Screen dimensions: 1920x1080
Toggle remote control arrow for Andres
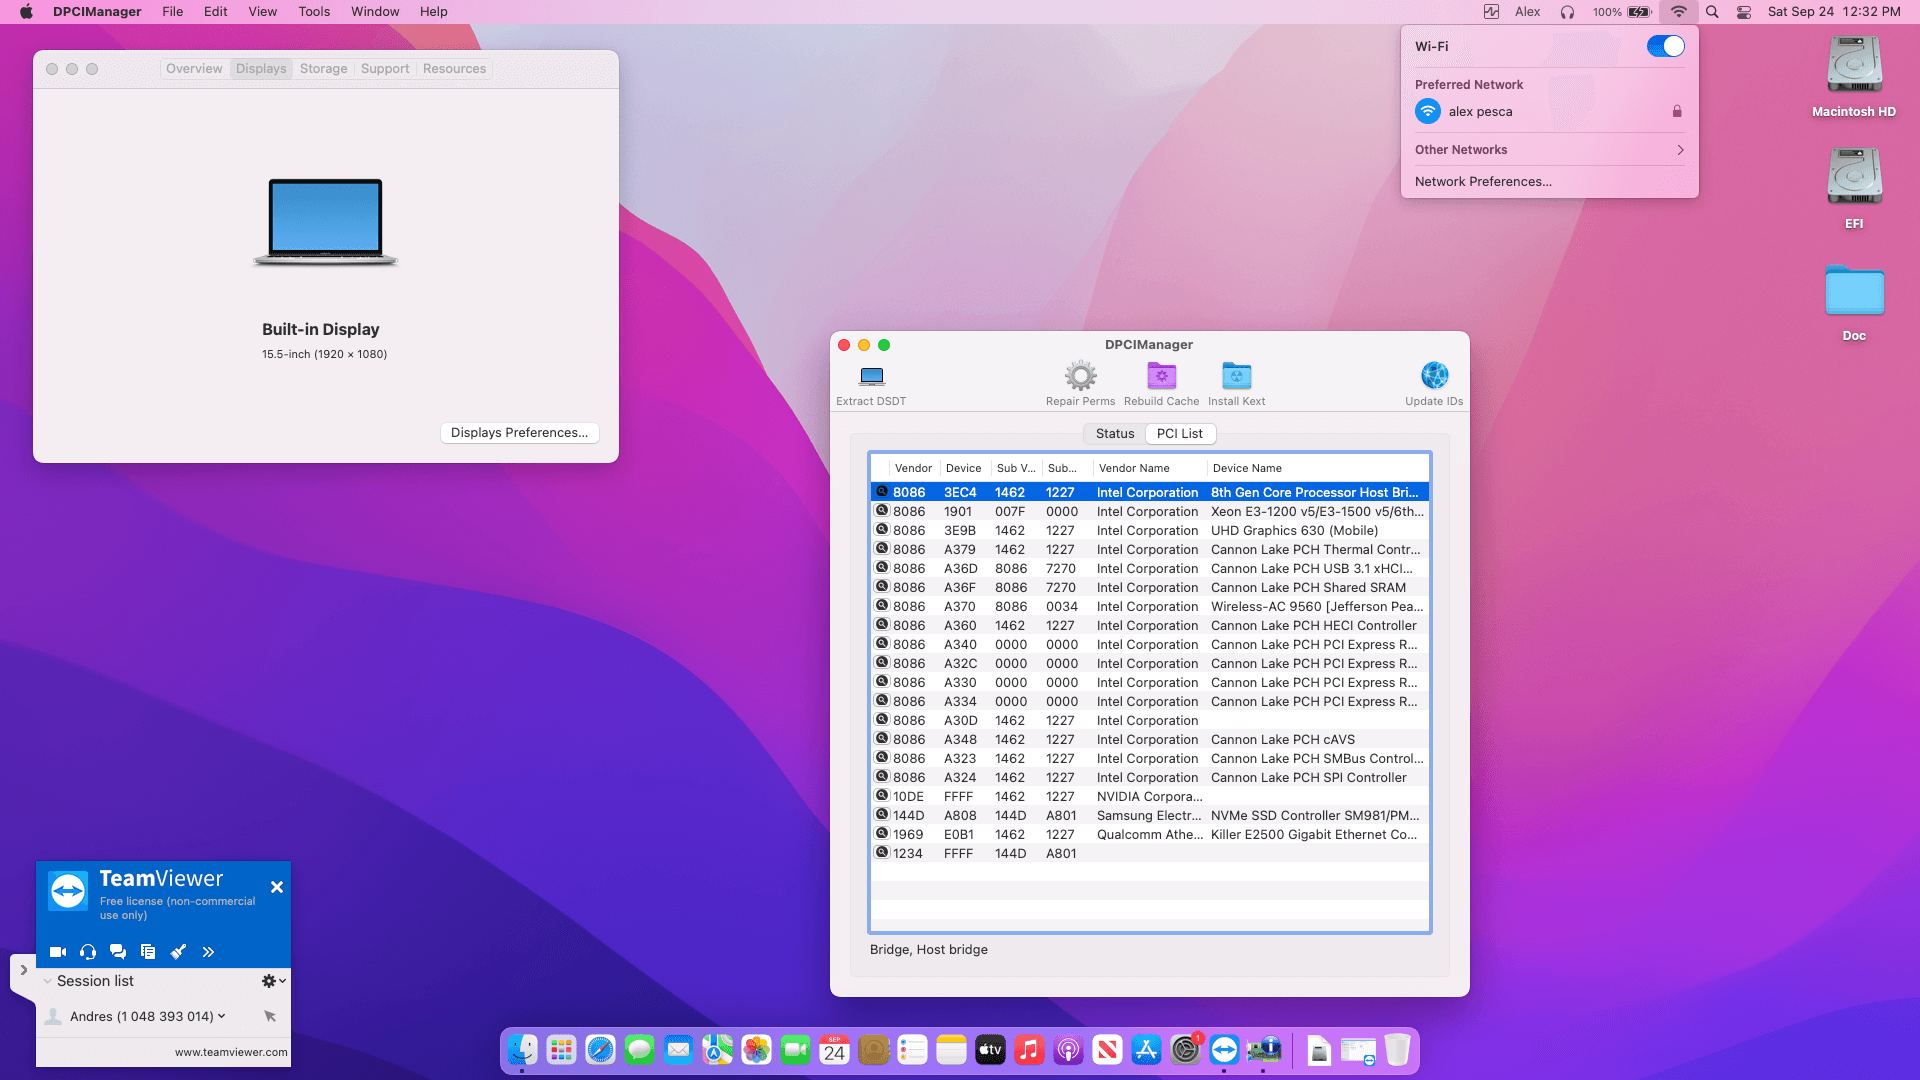[x=270, y=1016]
